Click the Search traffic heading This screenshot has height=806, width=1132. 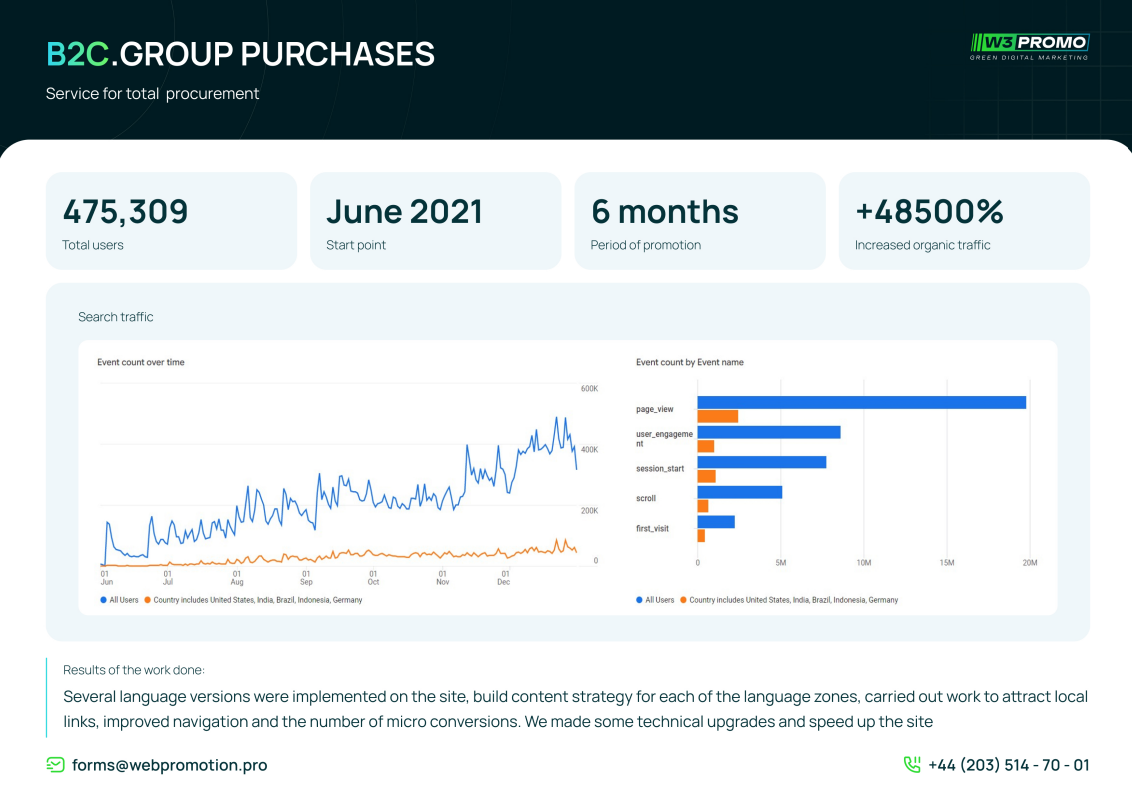[116, 317]
